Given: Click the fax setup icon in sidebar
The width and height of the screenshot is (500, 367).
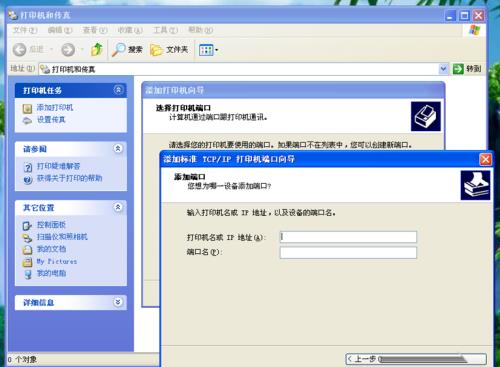Looking at the screenshot, I should pos(27,120).
